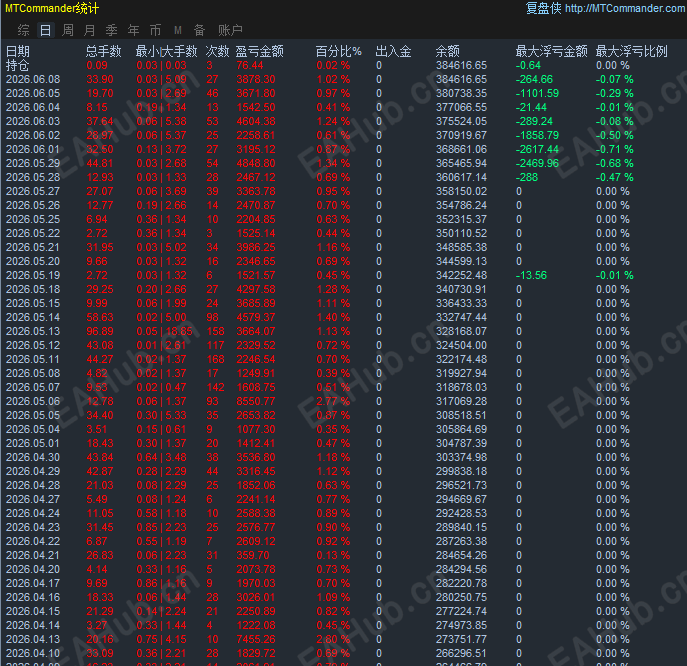Open the 备 notes tab

coord(199,30)
